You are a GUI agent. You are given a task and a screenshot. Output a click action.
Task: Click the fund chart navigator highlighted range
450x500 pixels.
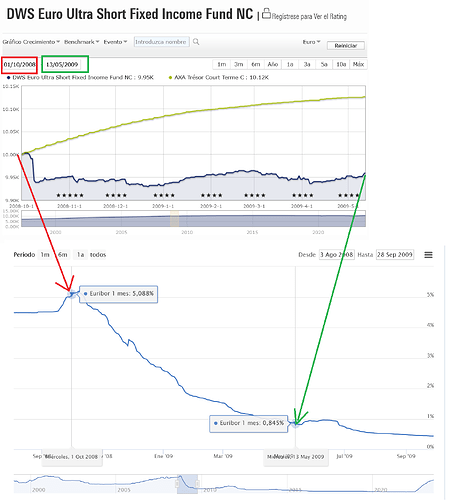pos(174,219)
